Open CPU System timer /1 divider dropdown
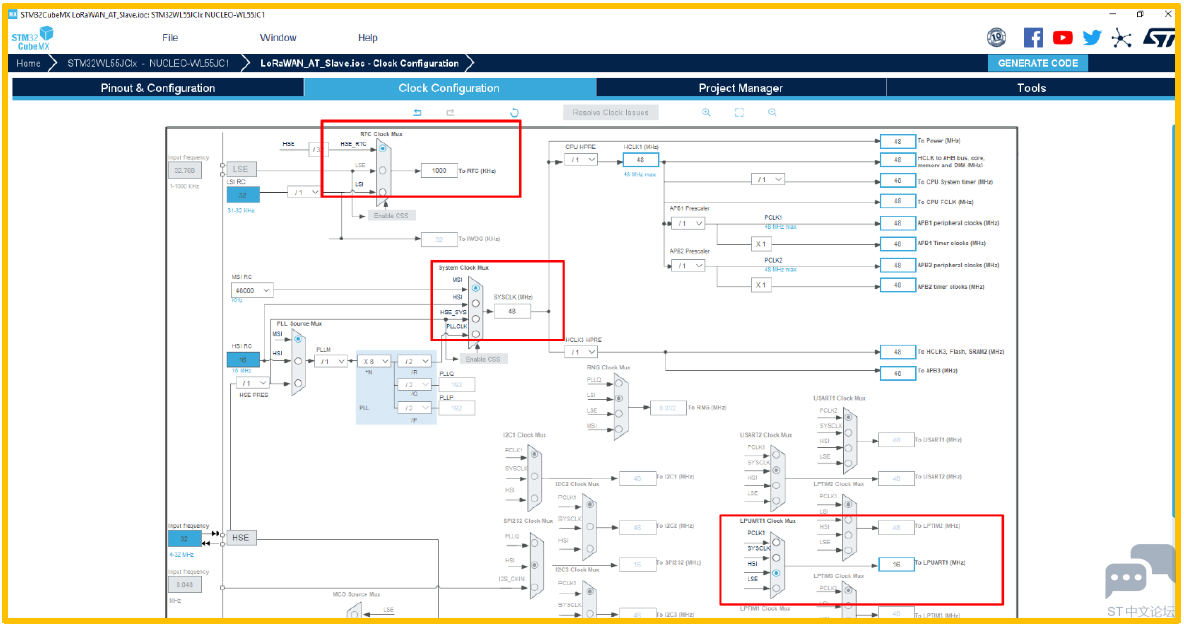This screenshot has height=627, width=1184. point(768,180)
